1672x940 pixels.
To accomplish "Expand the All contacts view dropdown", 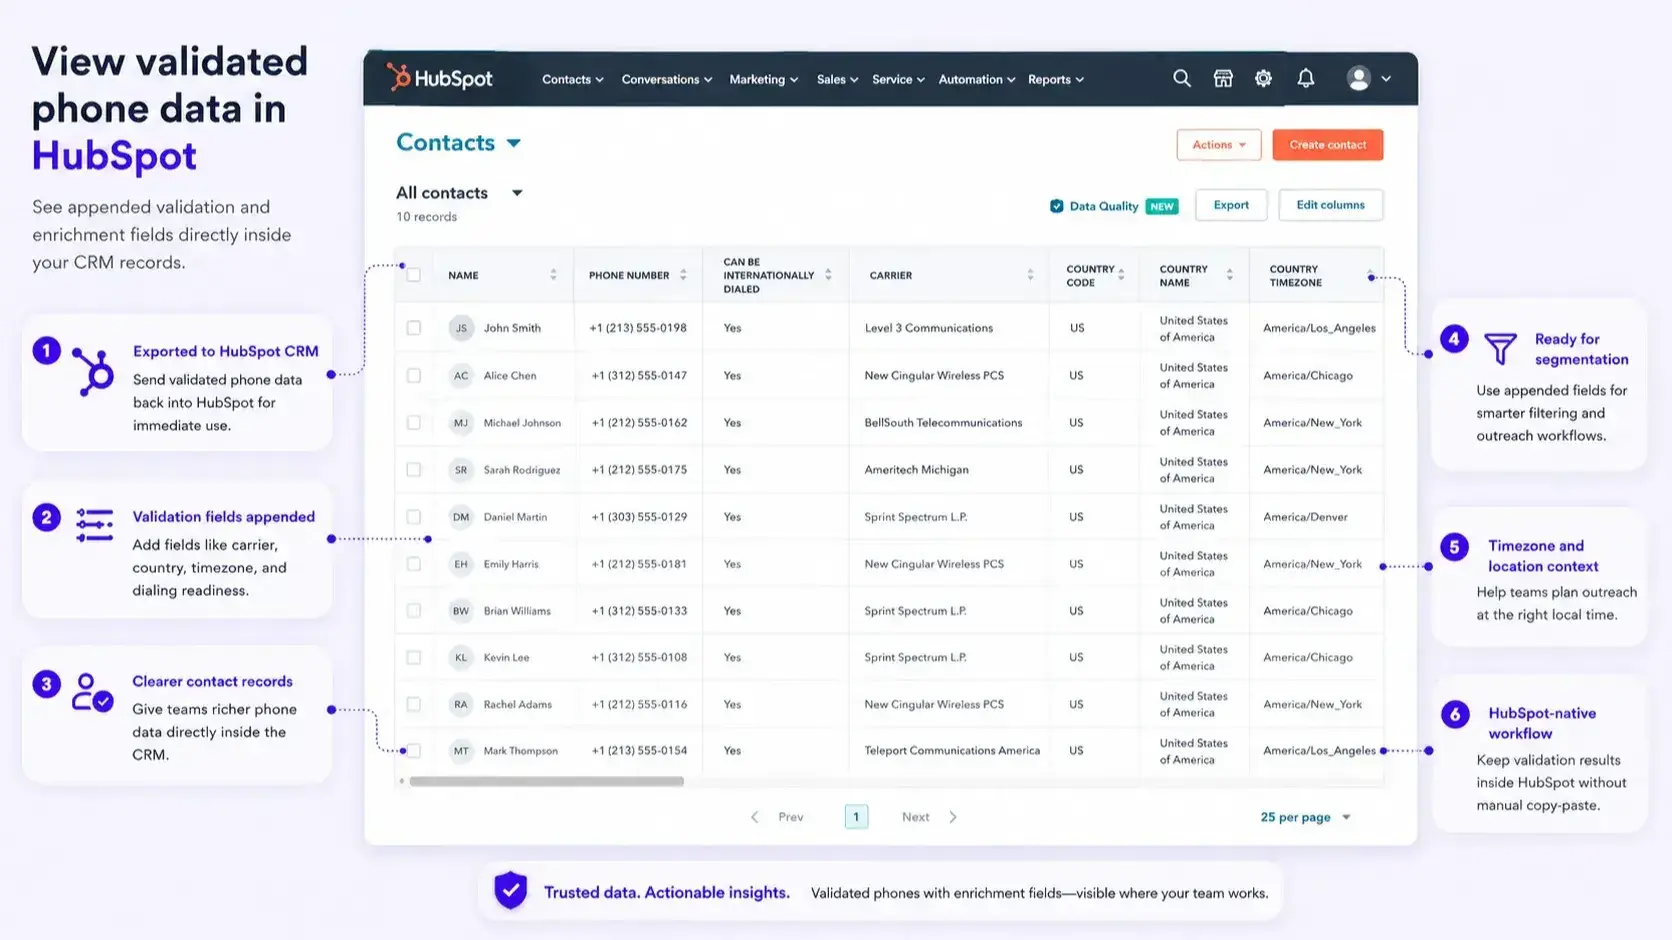I will (x=517, y=193).
